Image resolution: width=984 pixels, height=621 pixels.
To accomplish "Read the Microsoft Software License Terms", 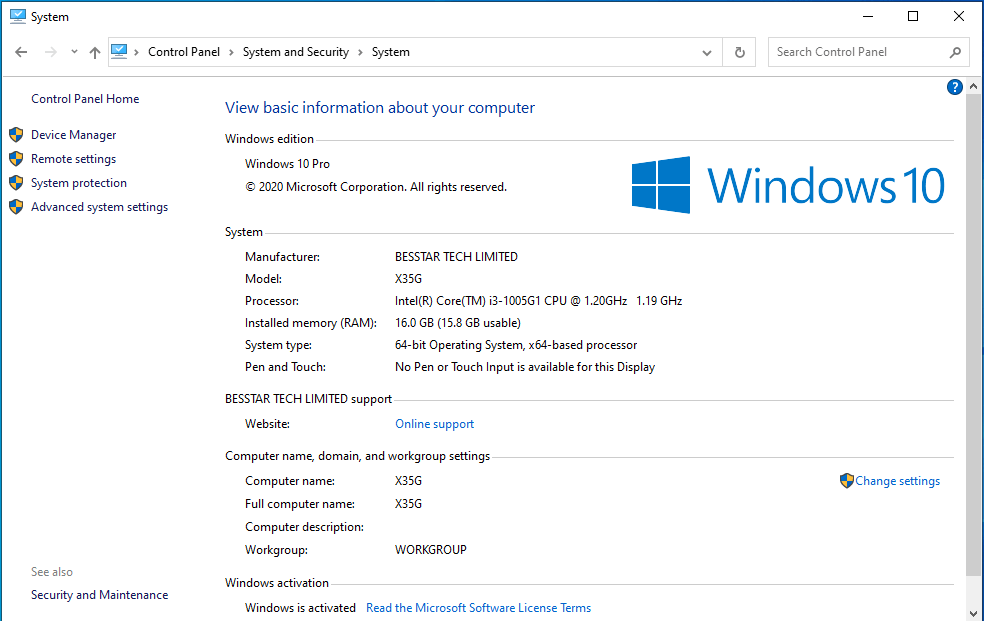I will click(x=478, y=608).
